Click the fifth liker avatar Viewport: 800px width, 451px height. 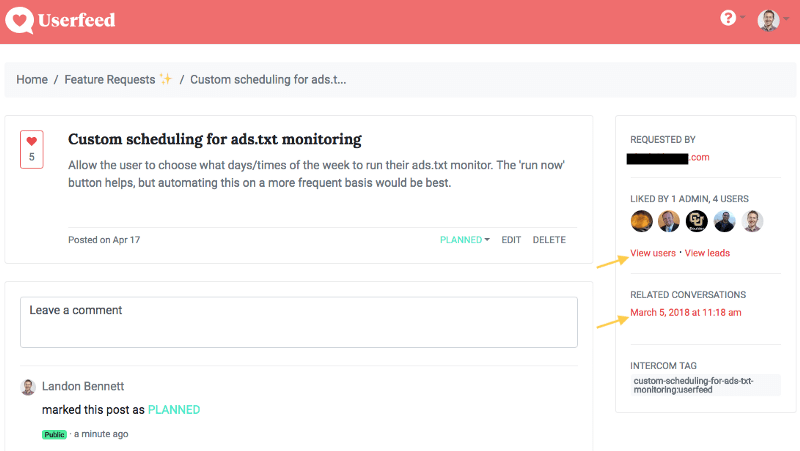pos(753,221)
